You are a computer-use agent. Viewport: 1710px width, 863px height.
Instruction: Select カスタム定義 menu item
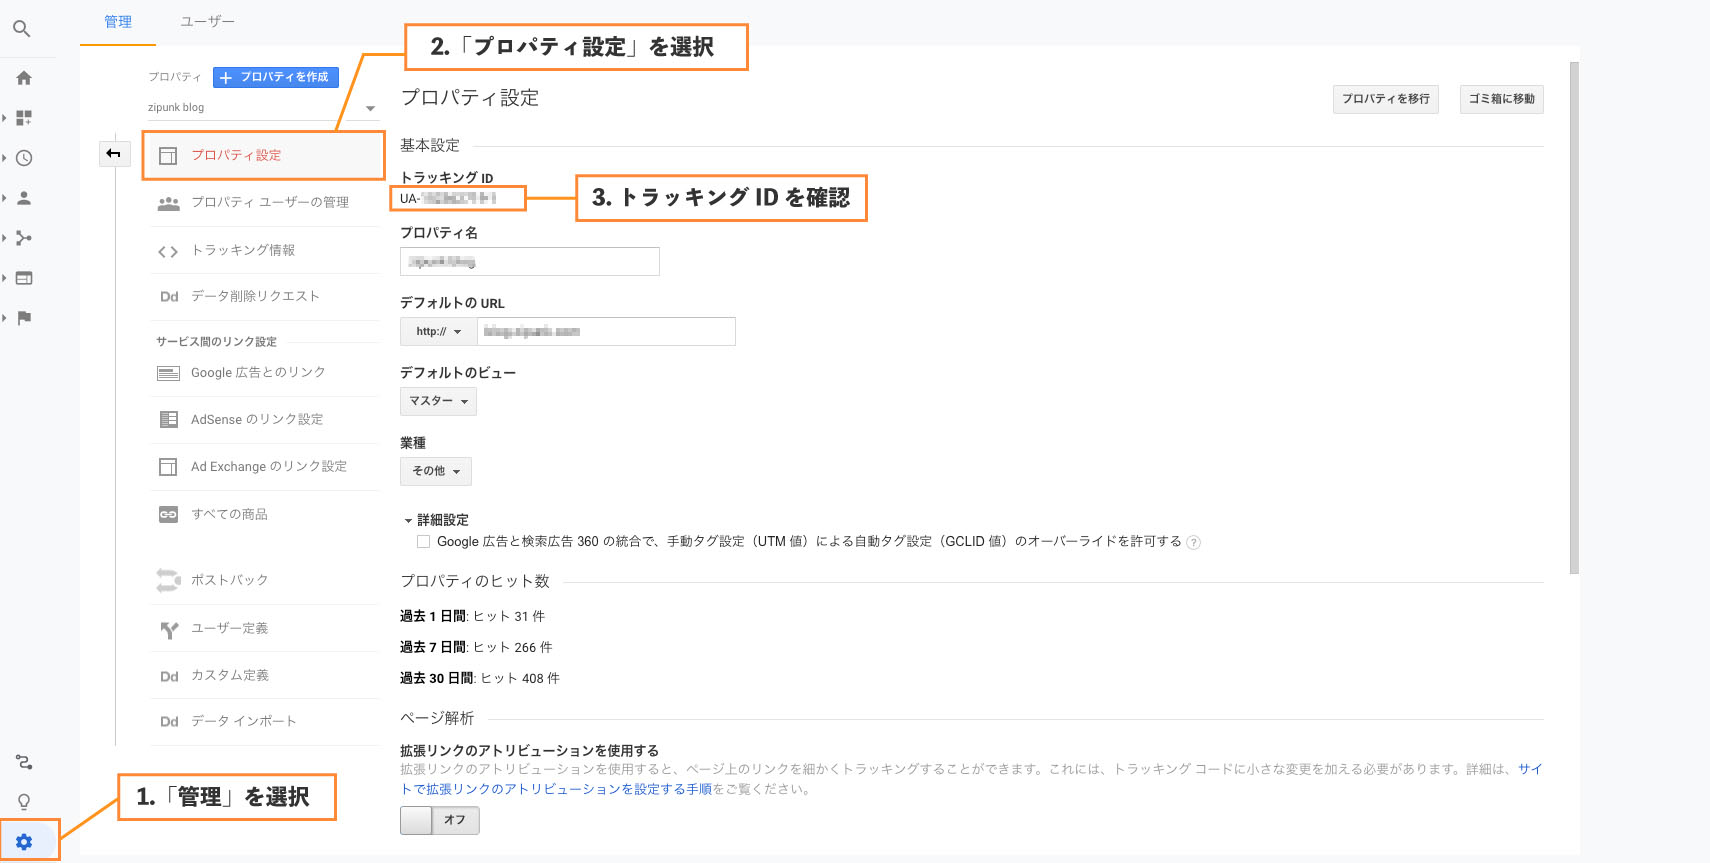[x=264, y=676]
